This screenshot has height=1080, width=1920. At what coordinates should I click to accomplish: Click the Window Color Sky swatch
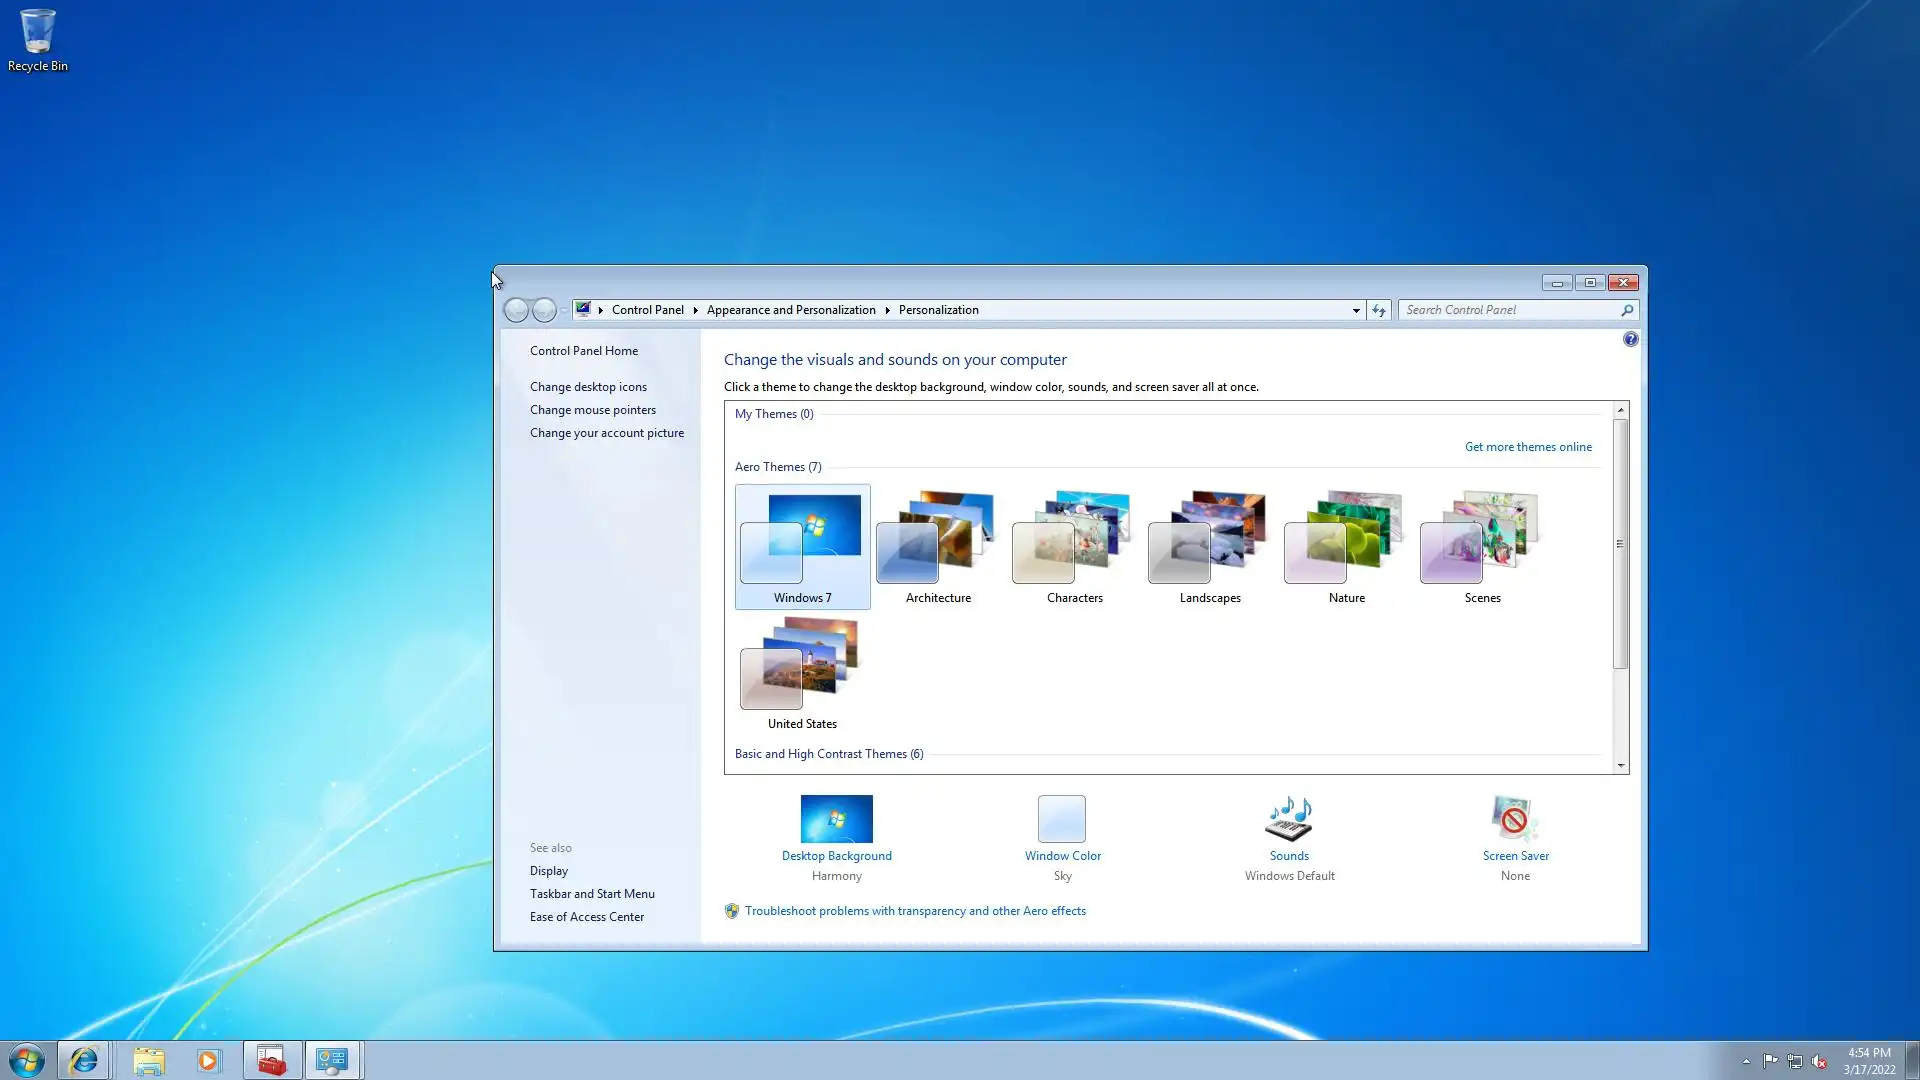(1061, 819)
